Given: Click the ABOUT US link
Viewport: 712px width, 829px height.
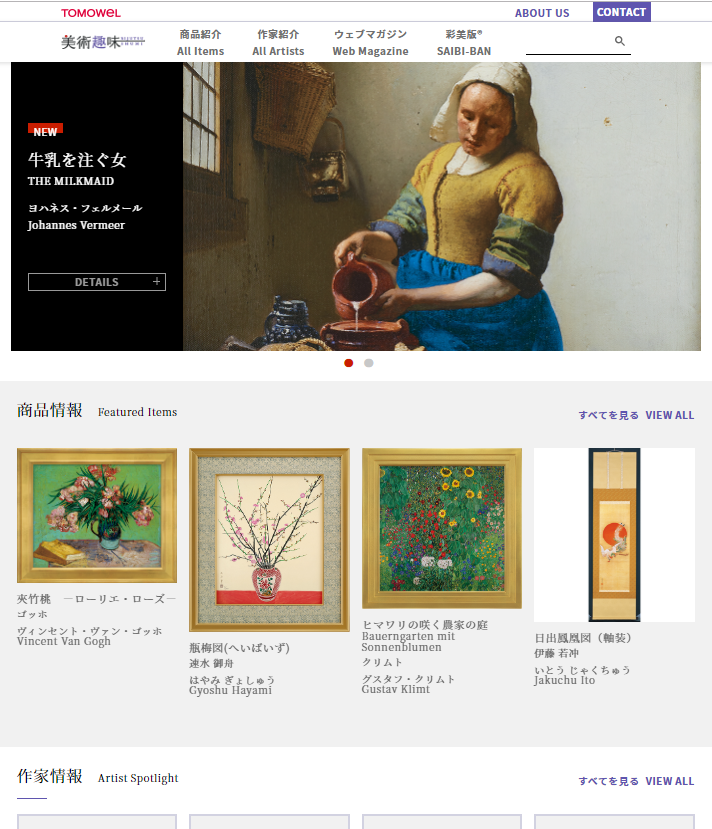Looking at the screenshot, I should click(x=542, y=13).
